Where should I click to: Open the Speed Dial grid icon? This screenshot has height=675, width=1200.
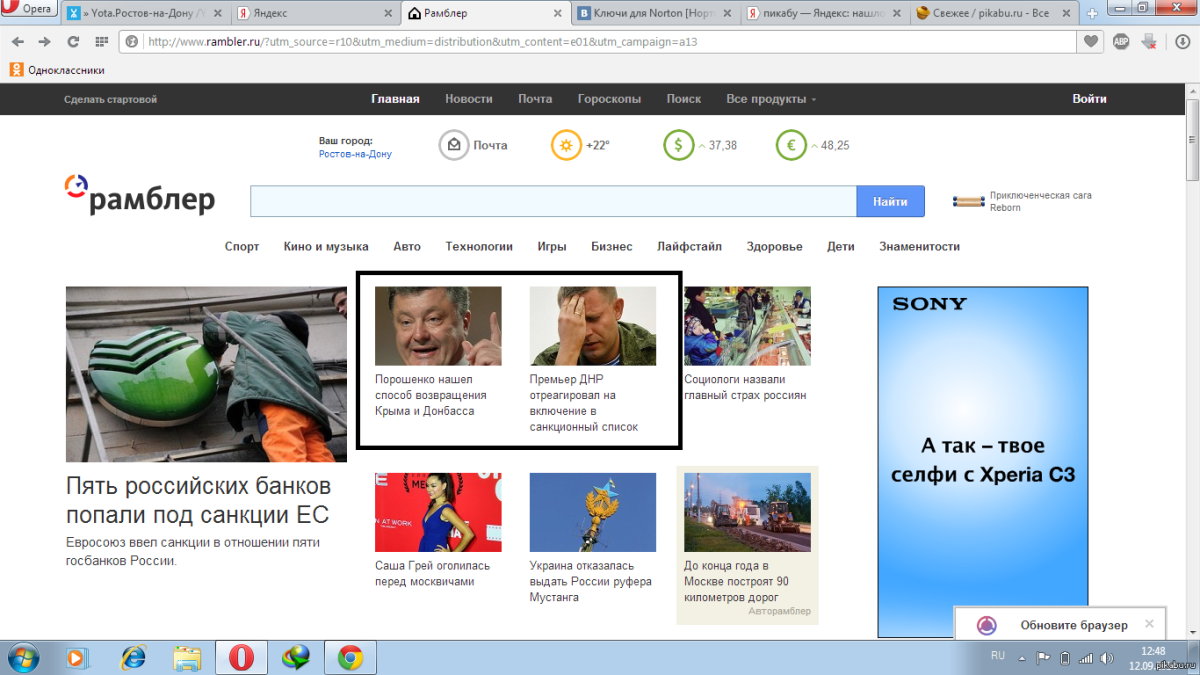coord(101,42)
